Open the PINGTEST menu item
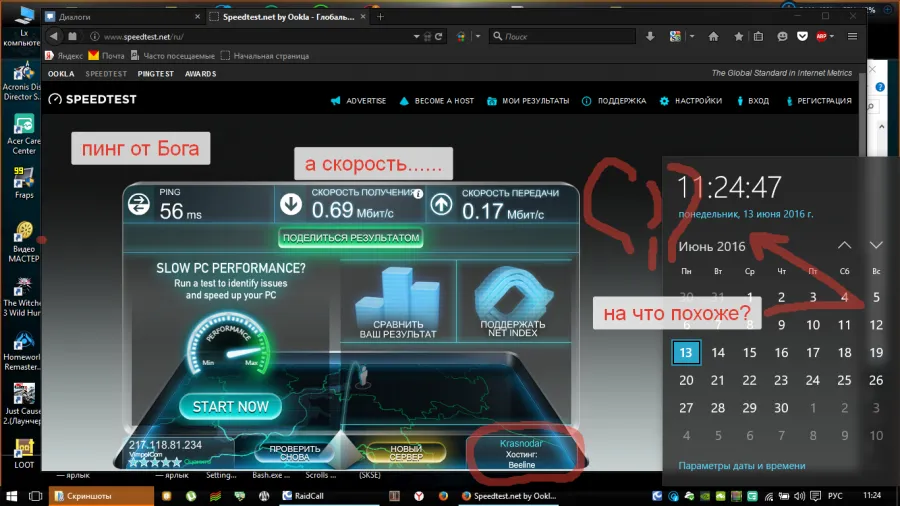900x506 pixels. coord(156,73)
